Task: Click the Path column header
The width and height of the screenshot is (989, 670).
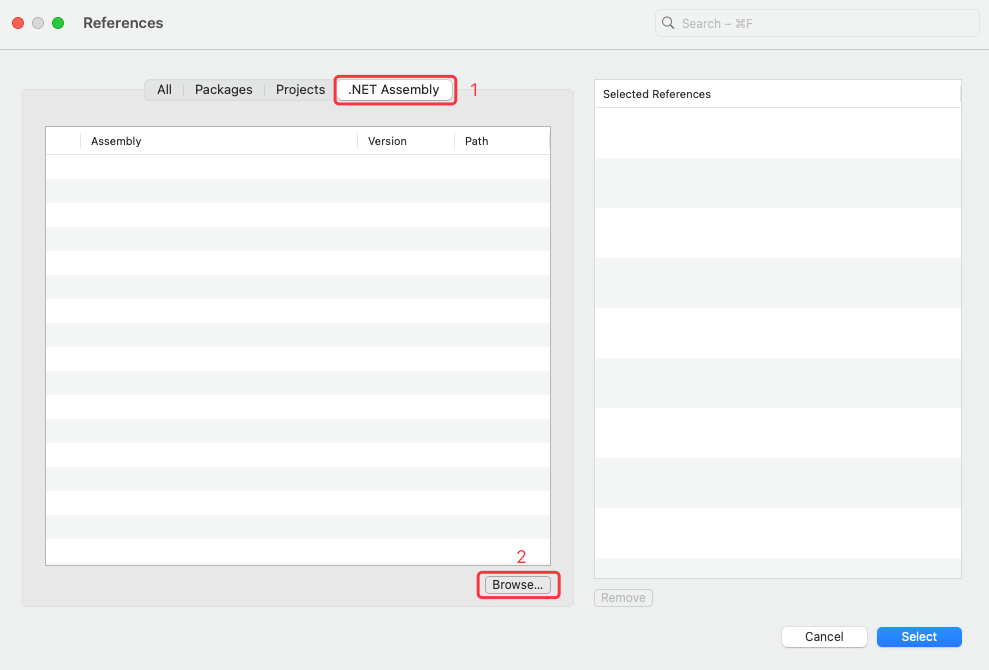Action: (x=500, y=141)
